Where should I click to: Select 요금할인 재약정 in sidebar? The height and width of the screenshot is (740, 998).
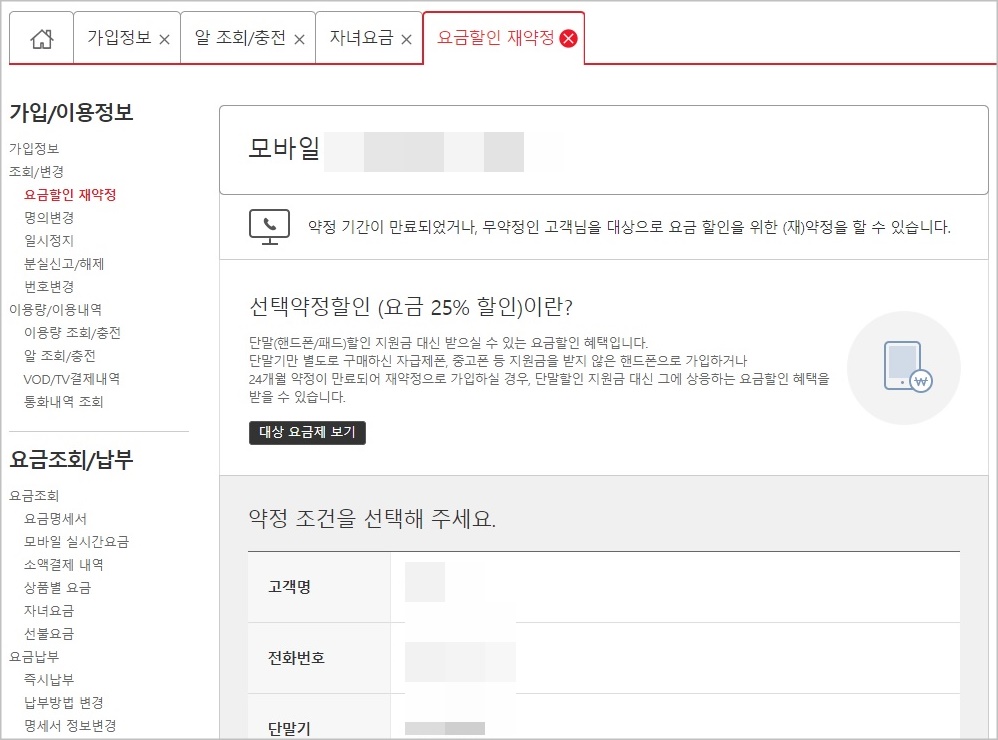coord(70,195)
